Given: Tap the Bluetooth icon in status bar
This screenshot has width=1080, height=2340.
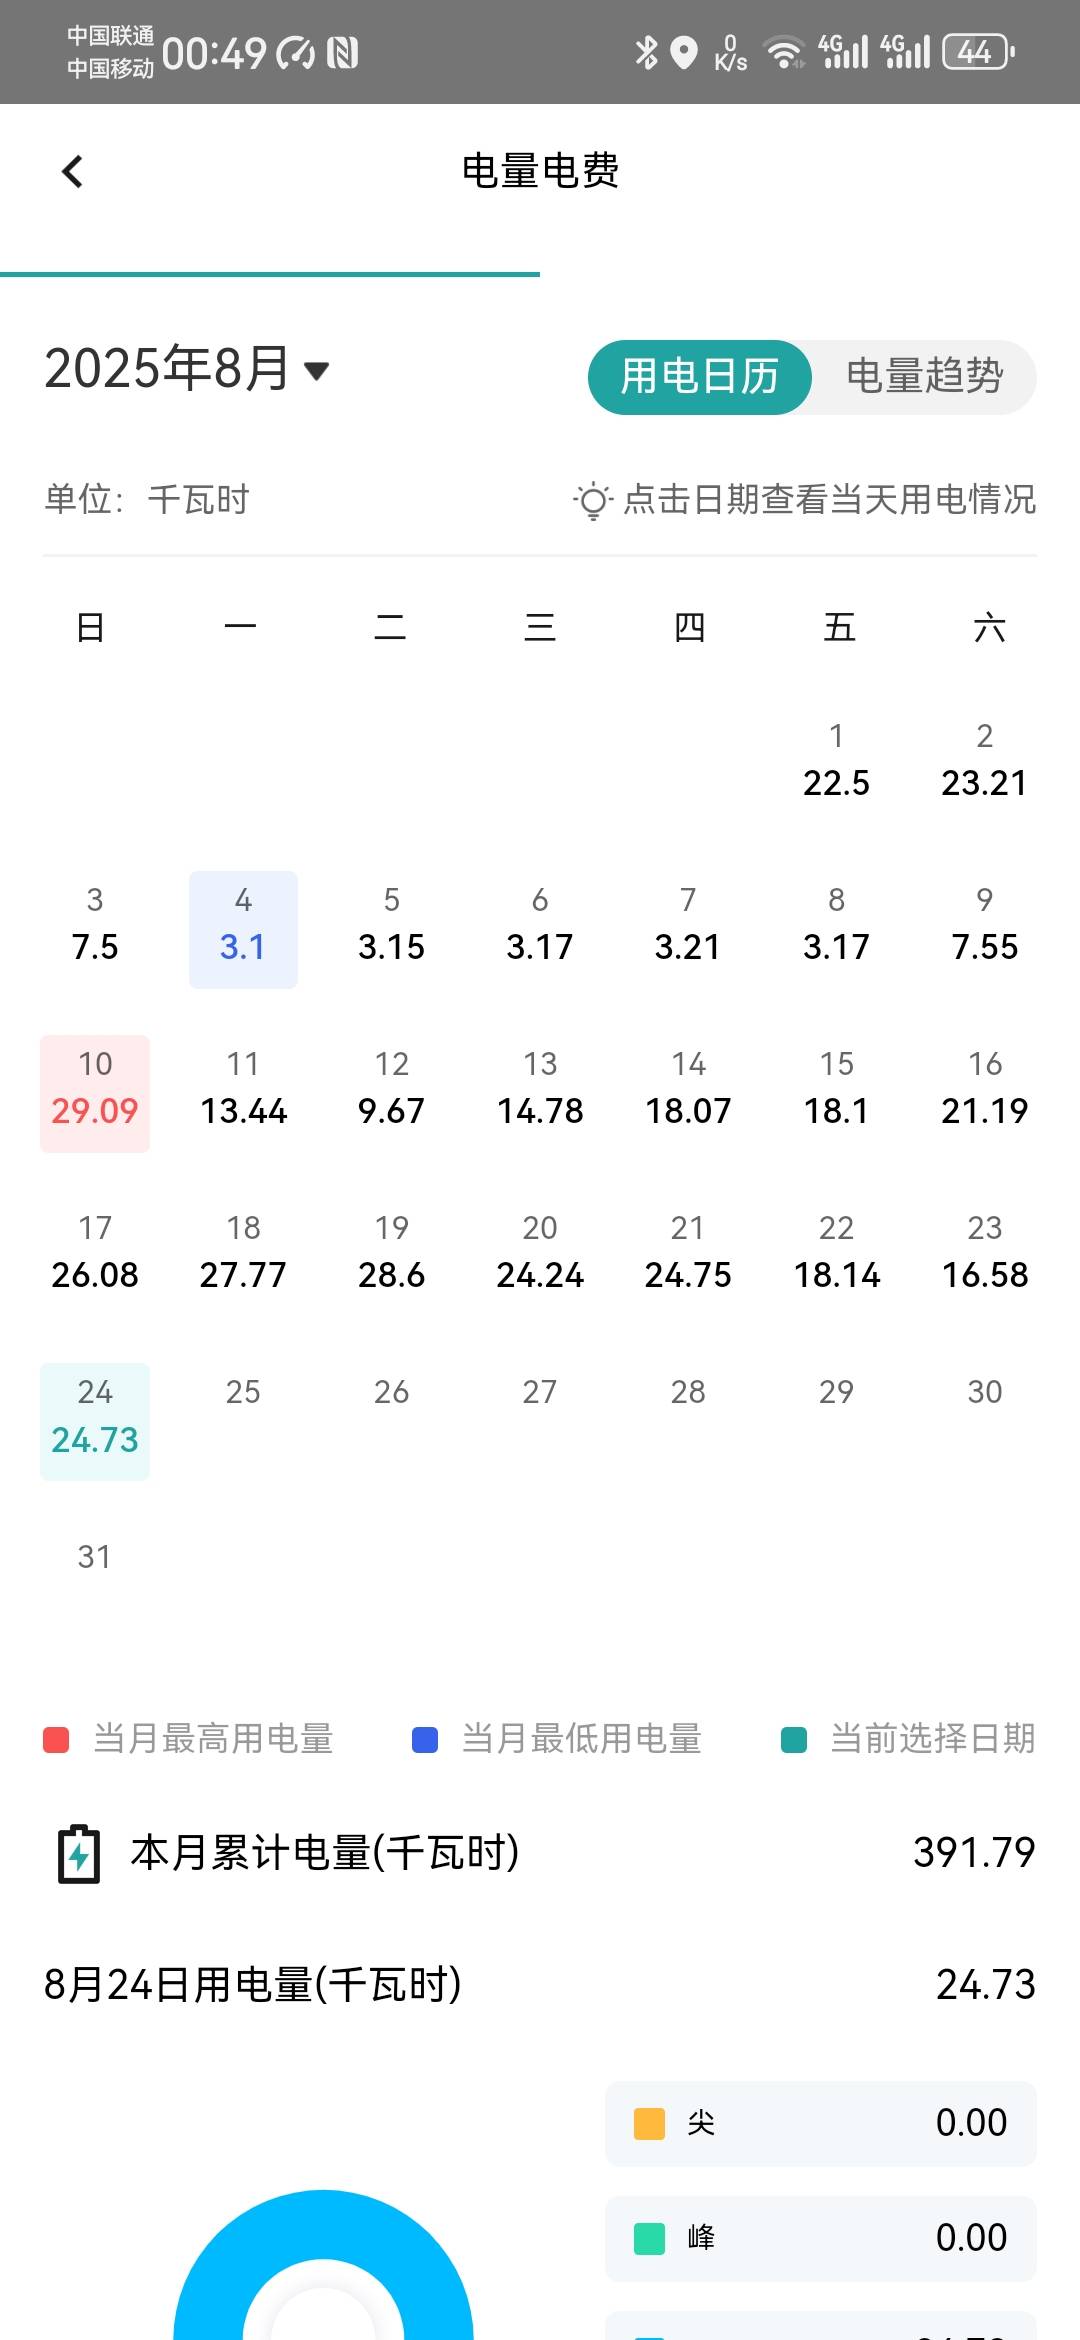Looking at the screenshot, I should click(x=647, y=52).
